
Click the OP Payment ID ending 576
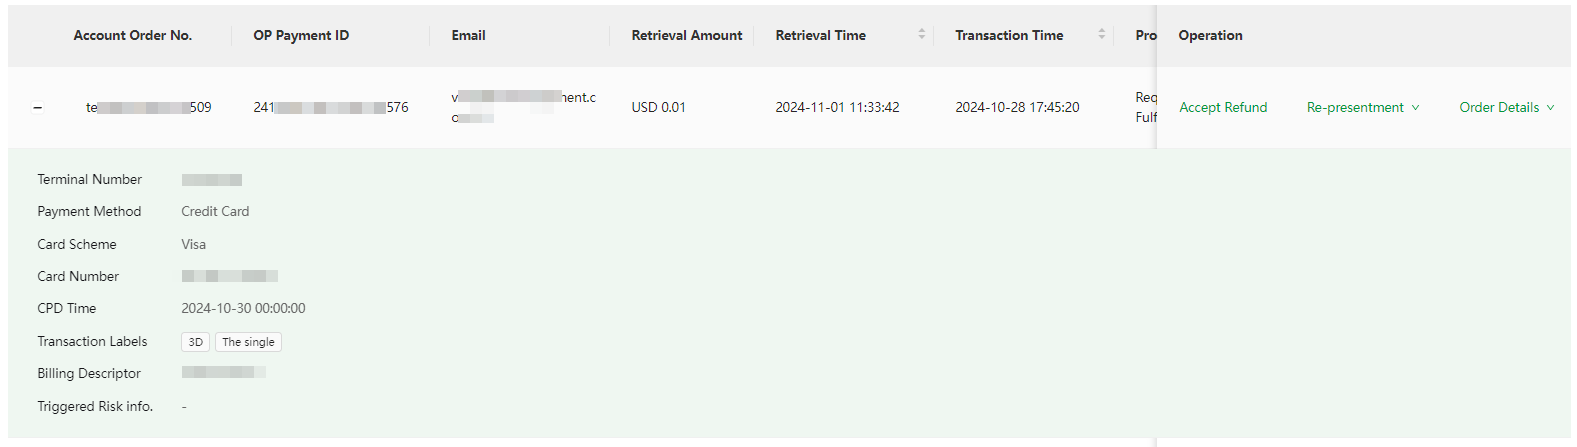pyautogui.click(x=331, y=107)
